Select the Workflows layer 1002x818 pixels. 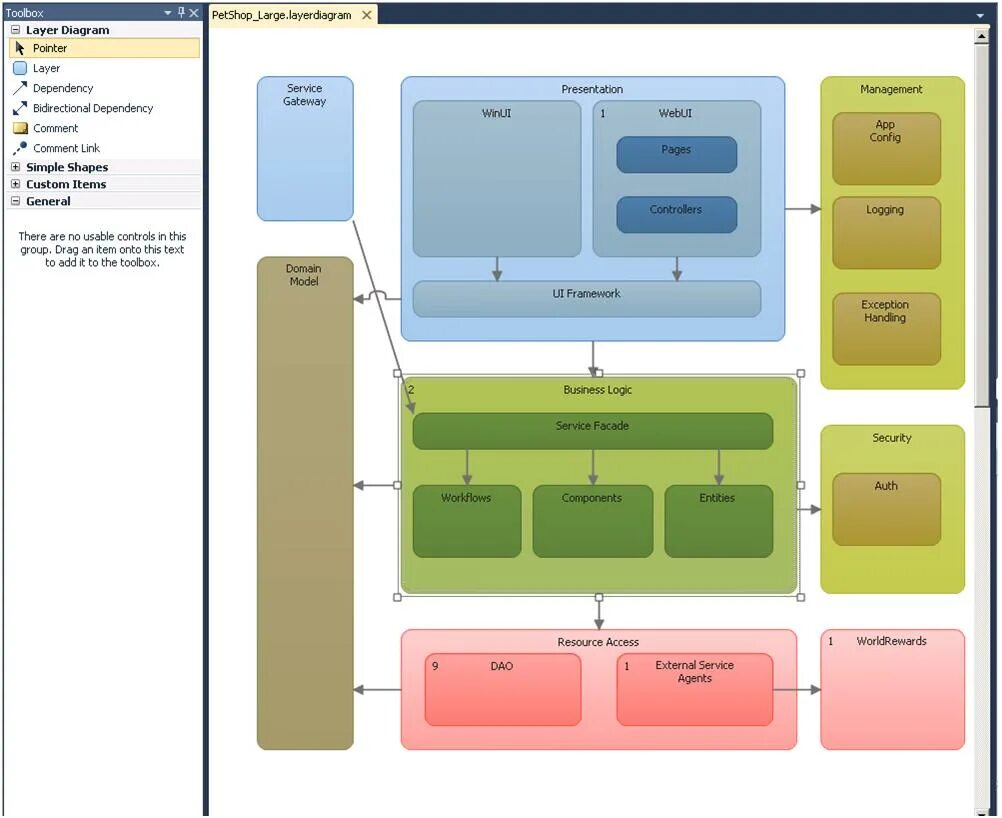(x=467, y=521)
